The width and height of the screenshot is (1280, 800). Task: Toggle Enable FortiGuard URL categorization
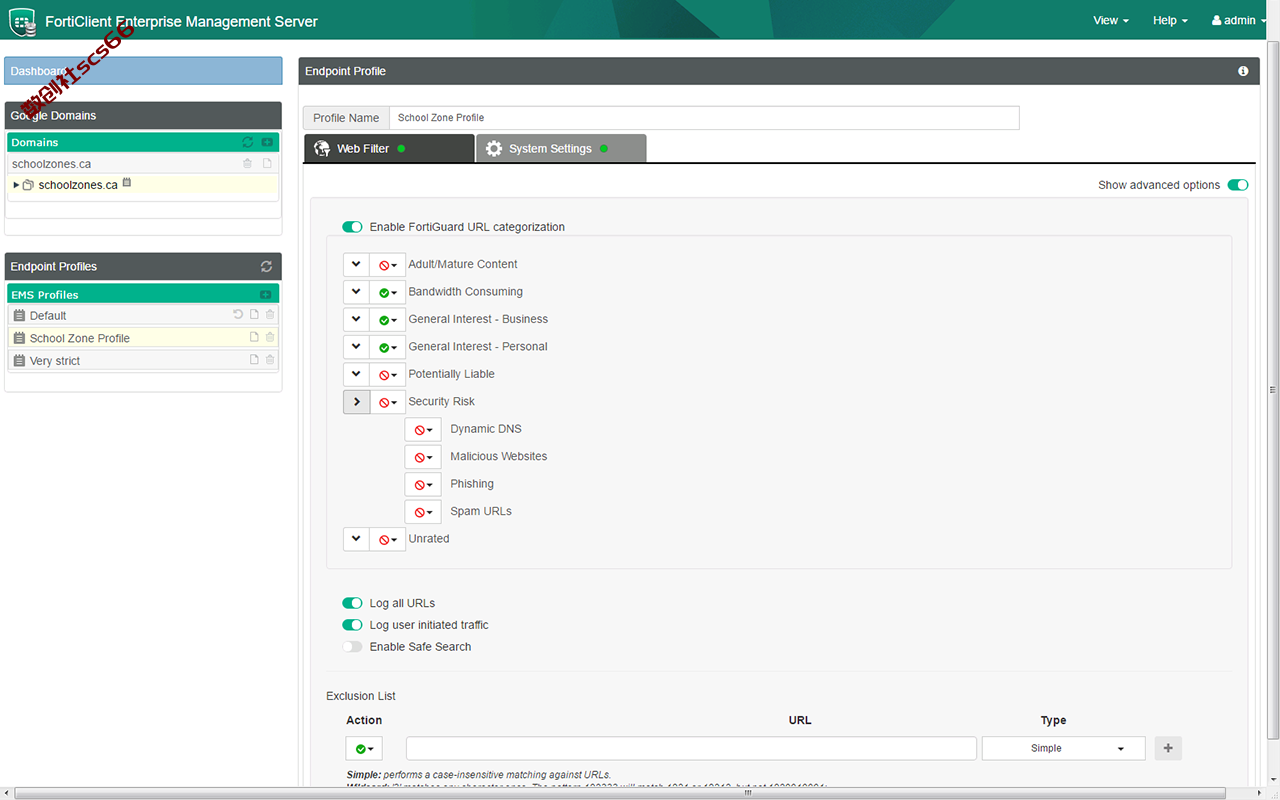(x=352, y=227)
